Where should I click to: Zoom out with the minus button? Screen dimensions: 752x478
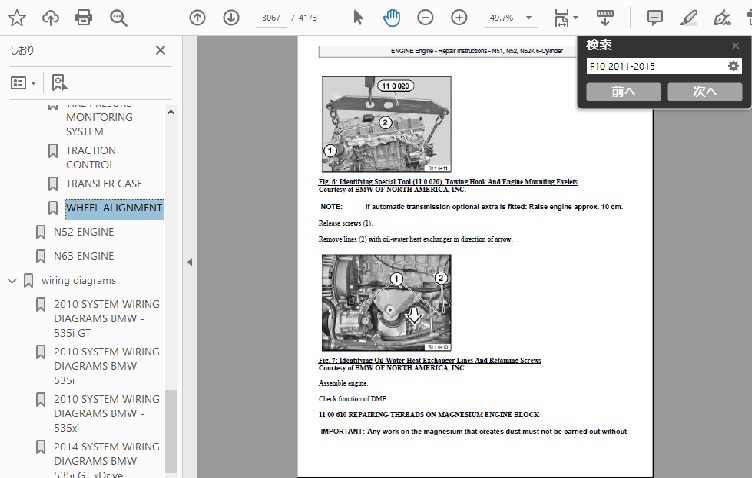425,17
